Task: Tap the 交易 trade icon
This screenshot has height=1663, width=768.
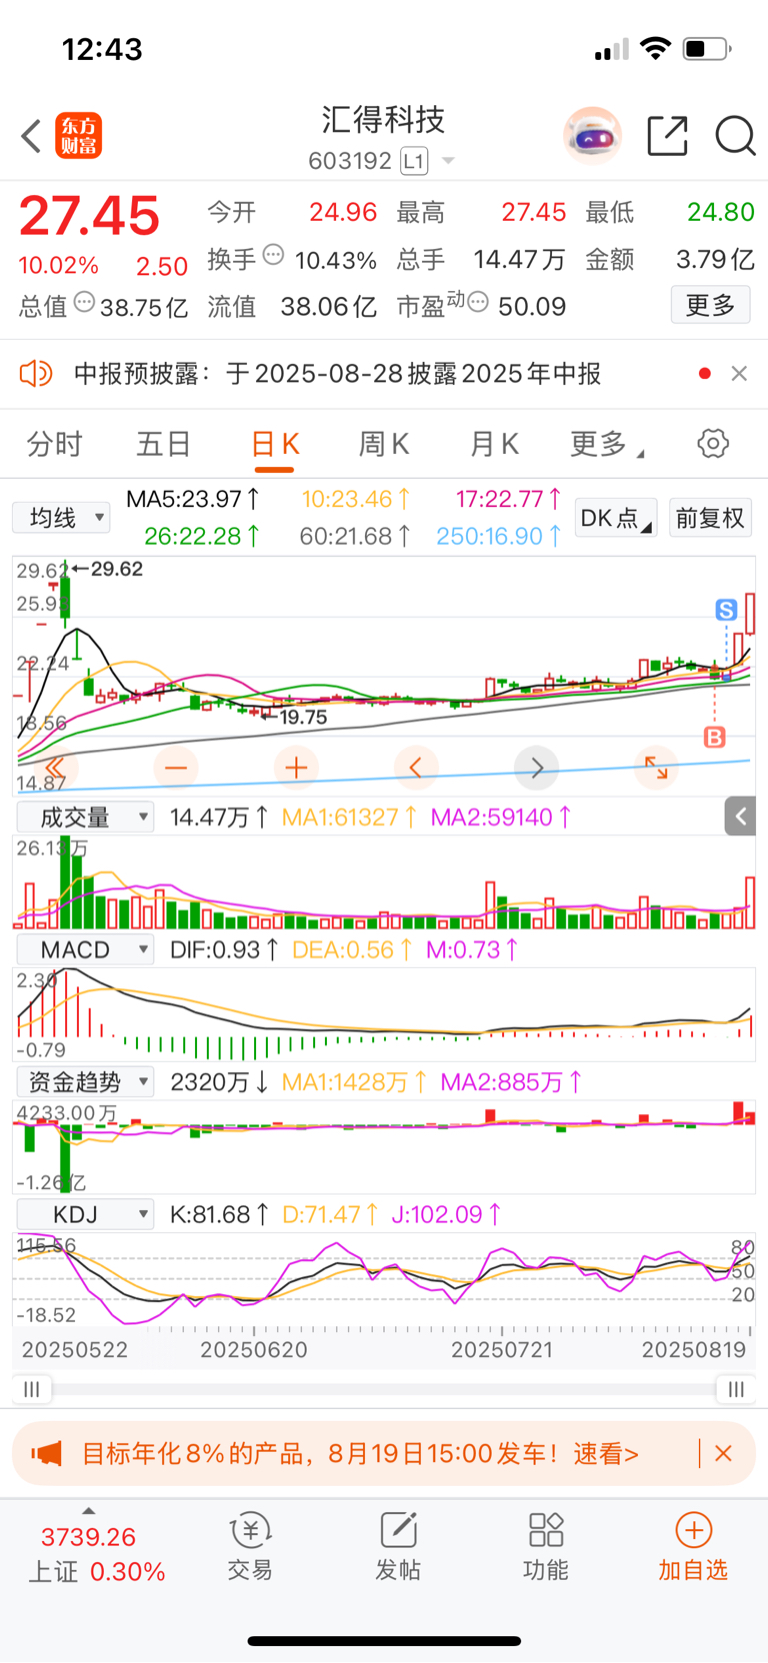Action: (x=250, y=1546)
